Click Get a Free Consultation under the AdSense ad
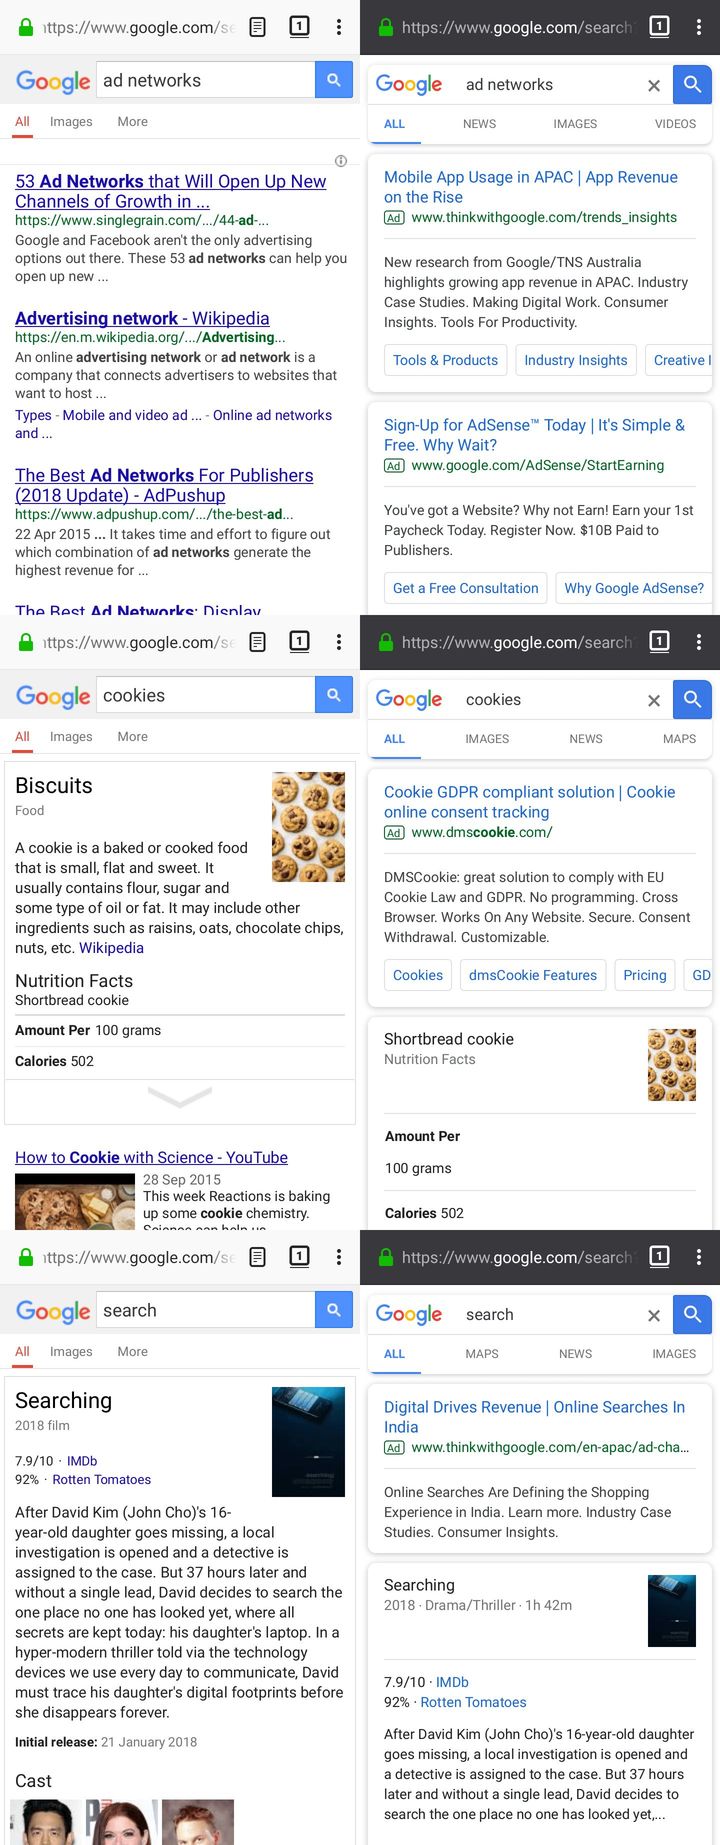Screen dimensions: 720x1845 pos(465,588)
